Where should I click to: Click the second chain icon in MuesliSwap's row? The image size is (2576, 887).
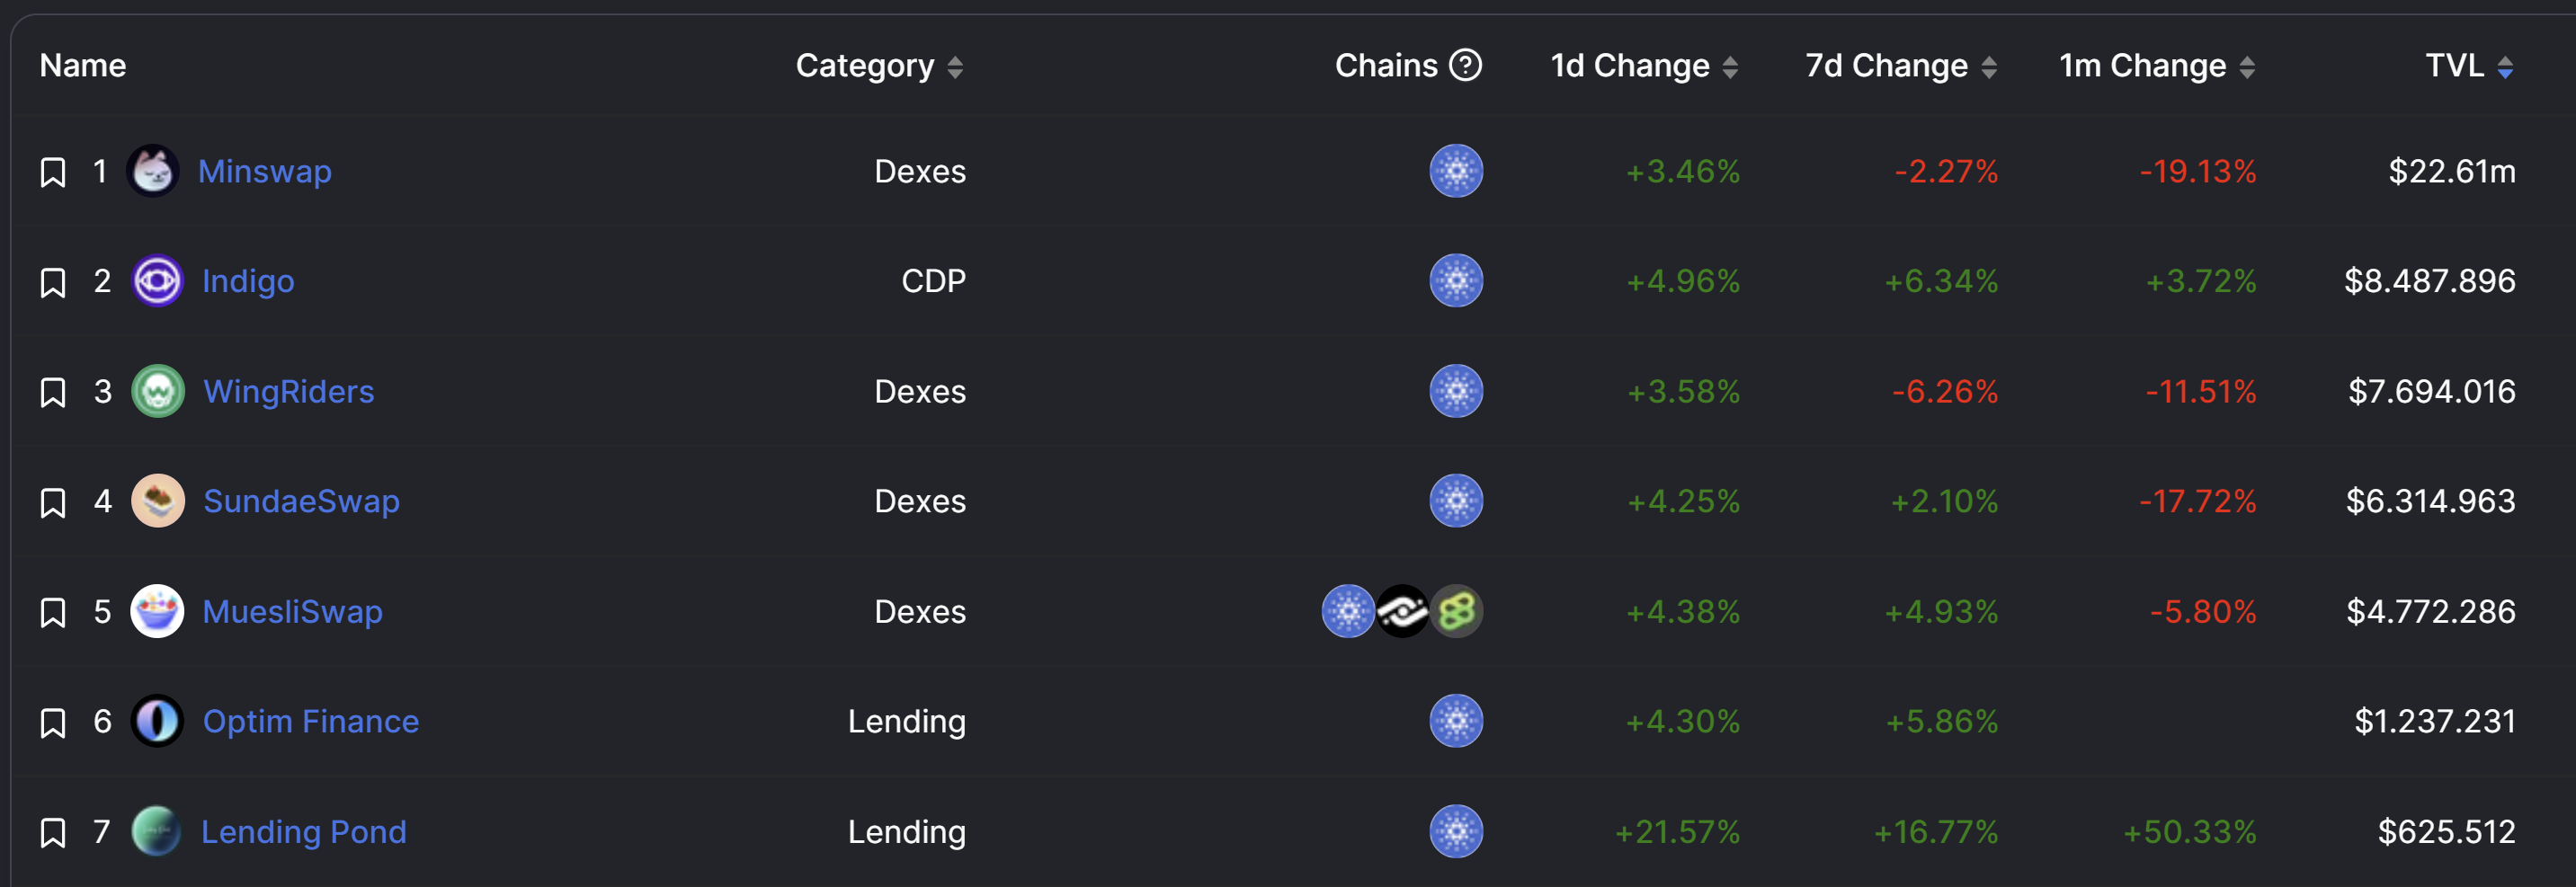[1402, 611]
